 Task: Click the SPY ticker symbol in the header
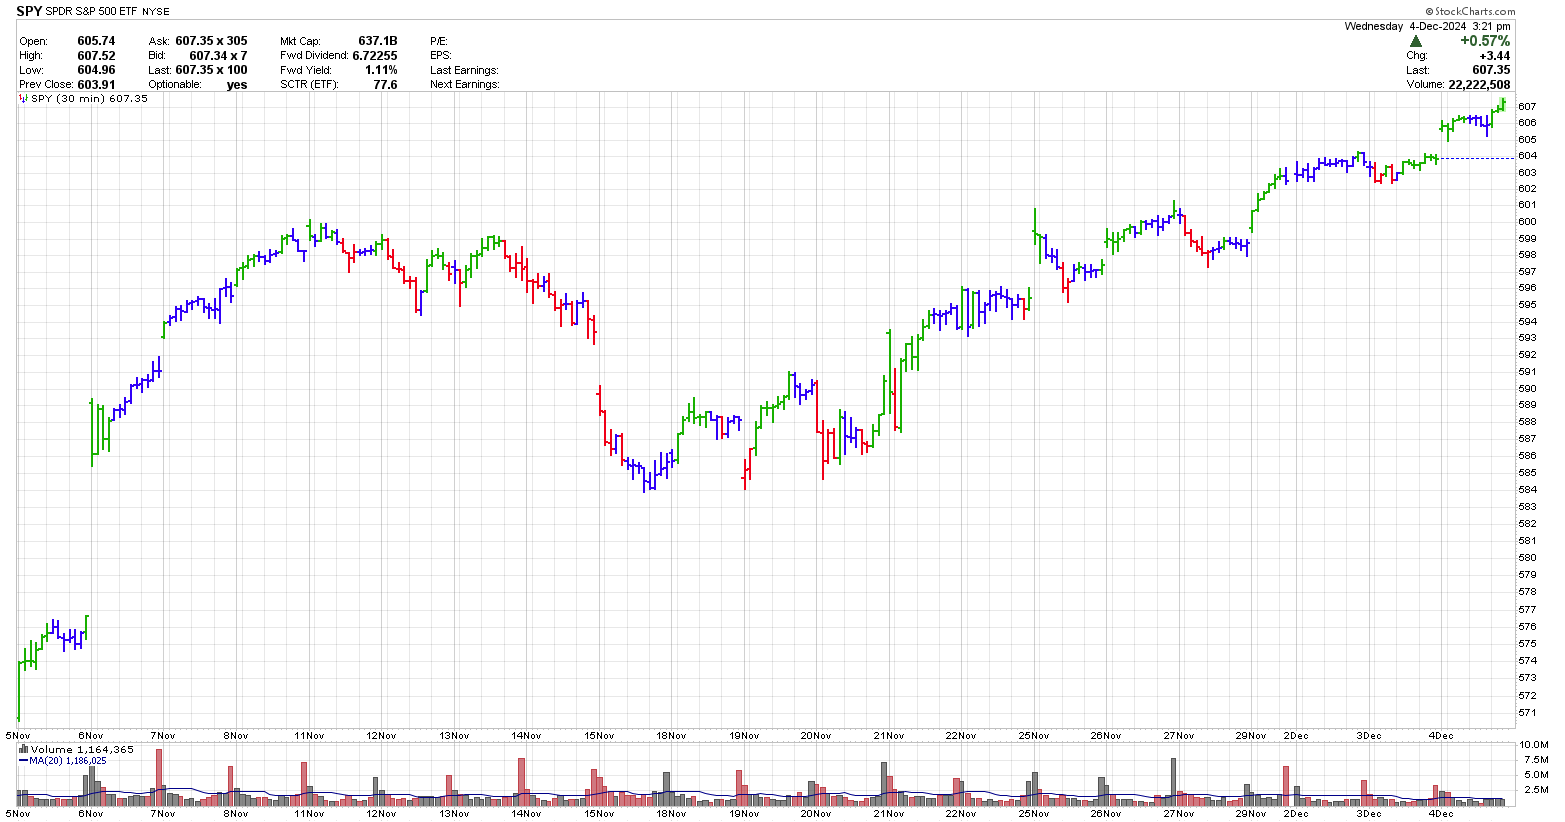[x=29, y=11]
